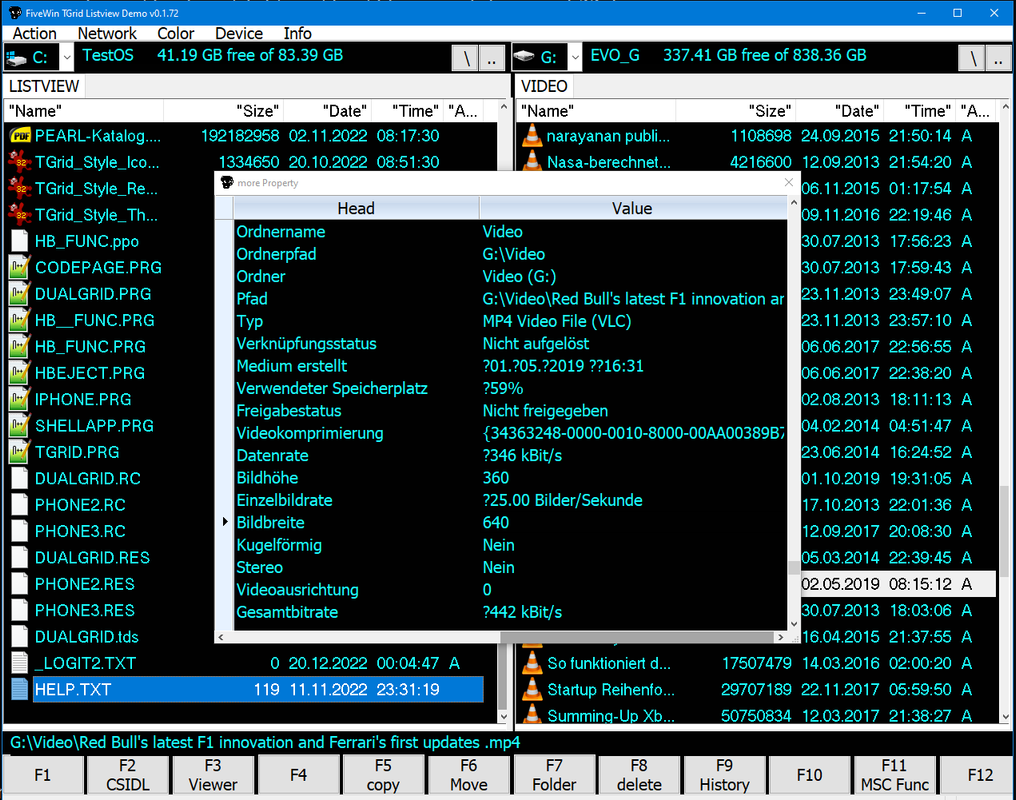
Task: Open the left C: drive dropdown
Action: [x=66, y=58]
